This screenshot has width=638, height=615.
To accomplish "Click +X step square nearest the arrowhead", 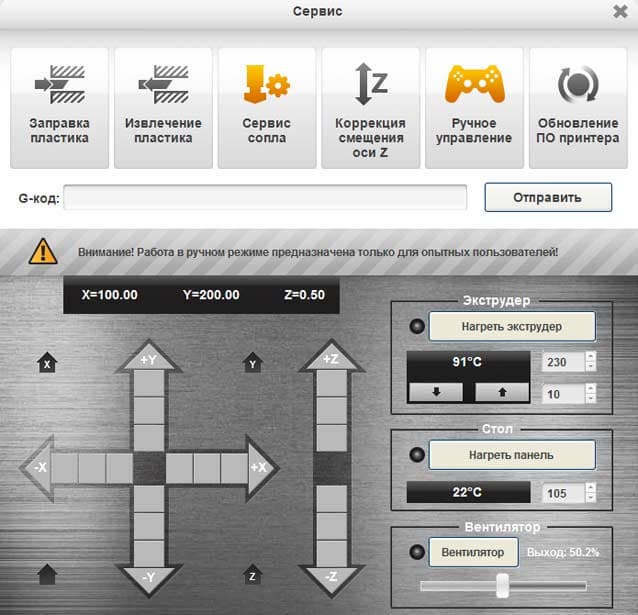I will [x=234, y=468].
